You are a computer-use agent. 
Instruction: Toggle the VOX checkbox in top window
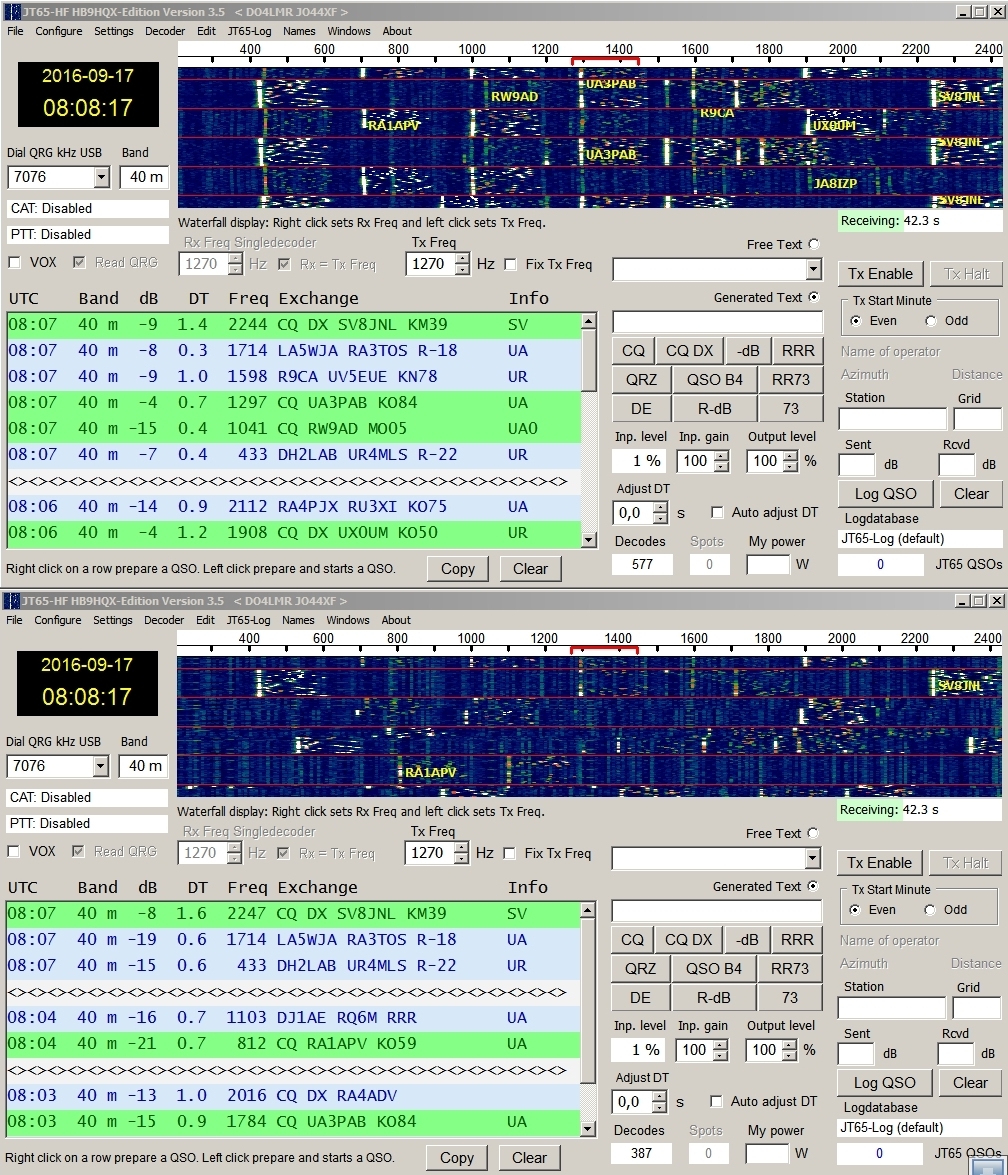(15, 263)
